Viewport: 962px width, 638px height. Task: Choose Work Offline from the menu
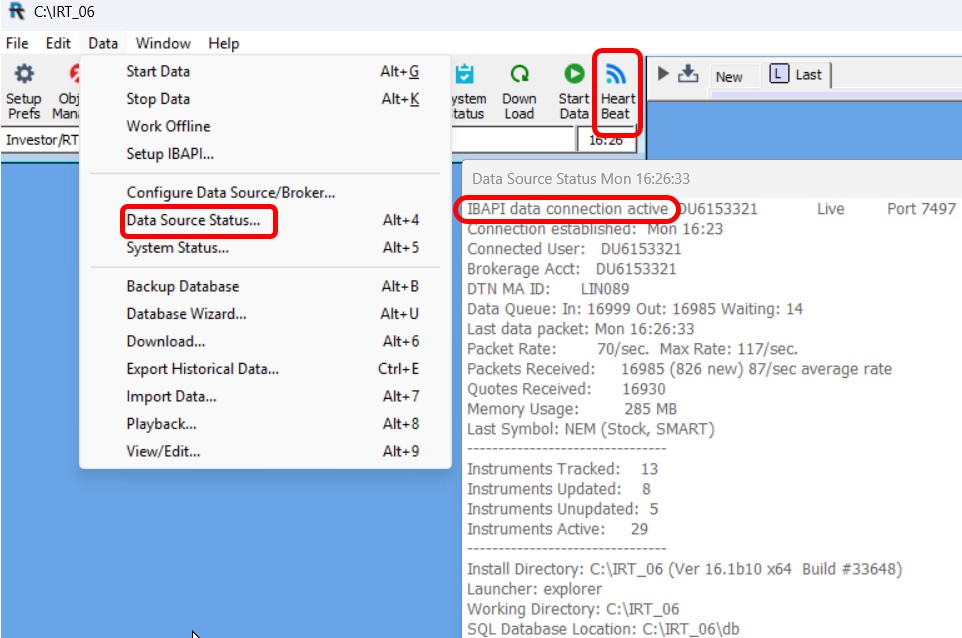click(168, 126)
